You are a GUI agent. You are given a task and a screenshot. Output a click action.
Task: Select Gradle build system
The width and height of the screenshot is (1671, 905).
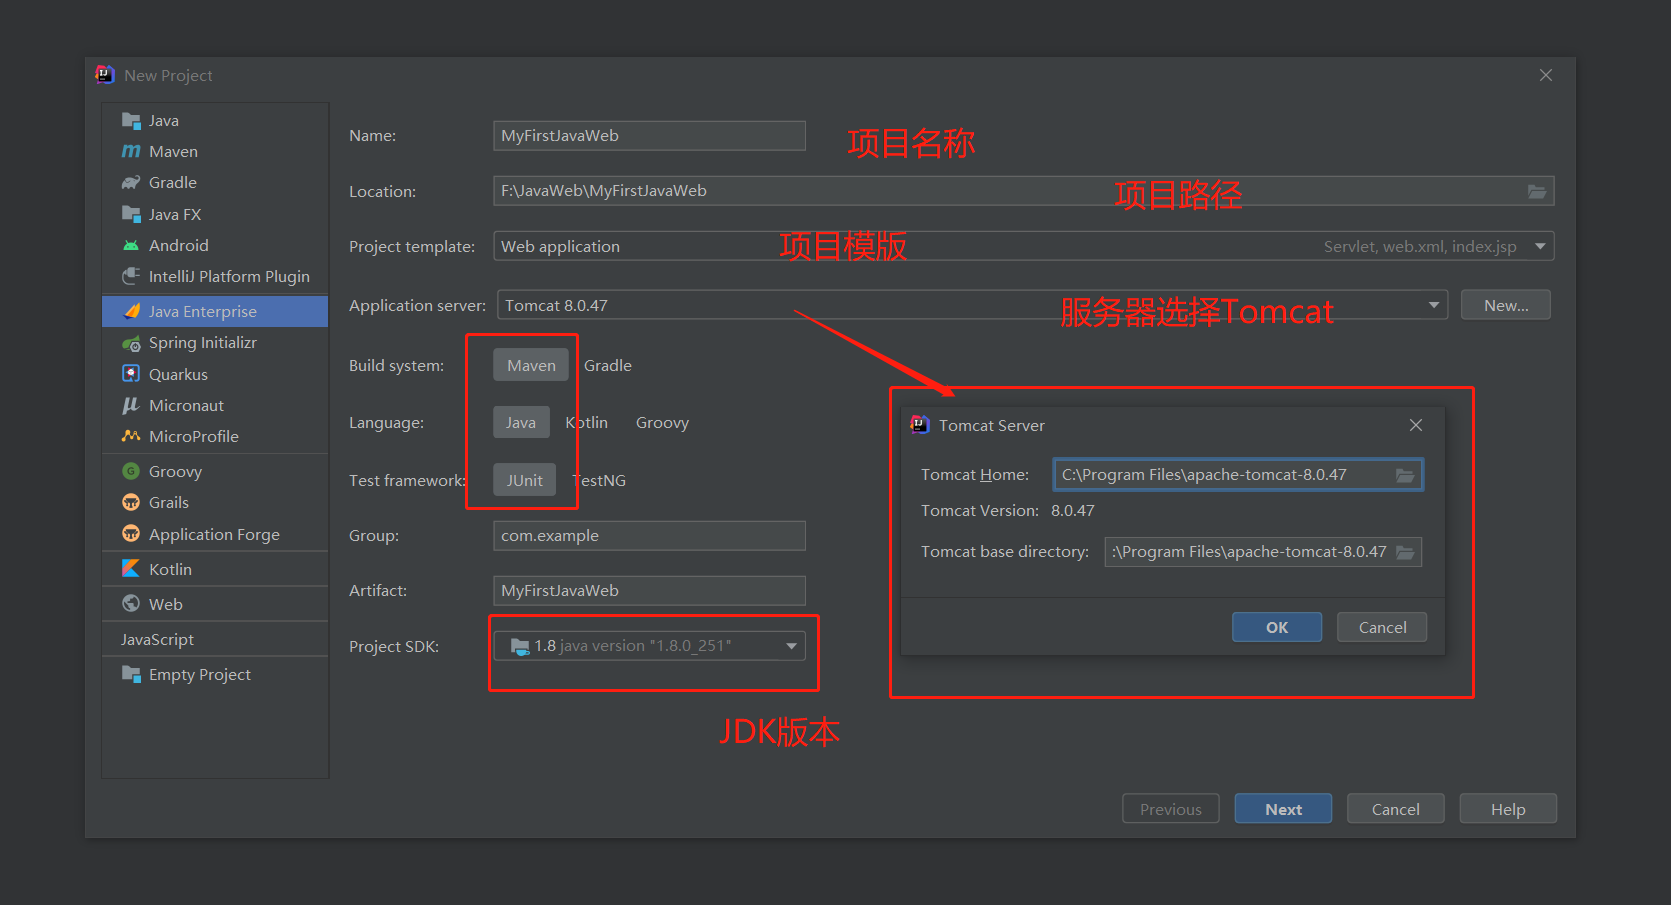coord(608,365)
